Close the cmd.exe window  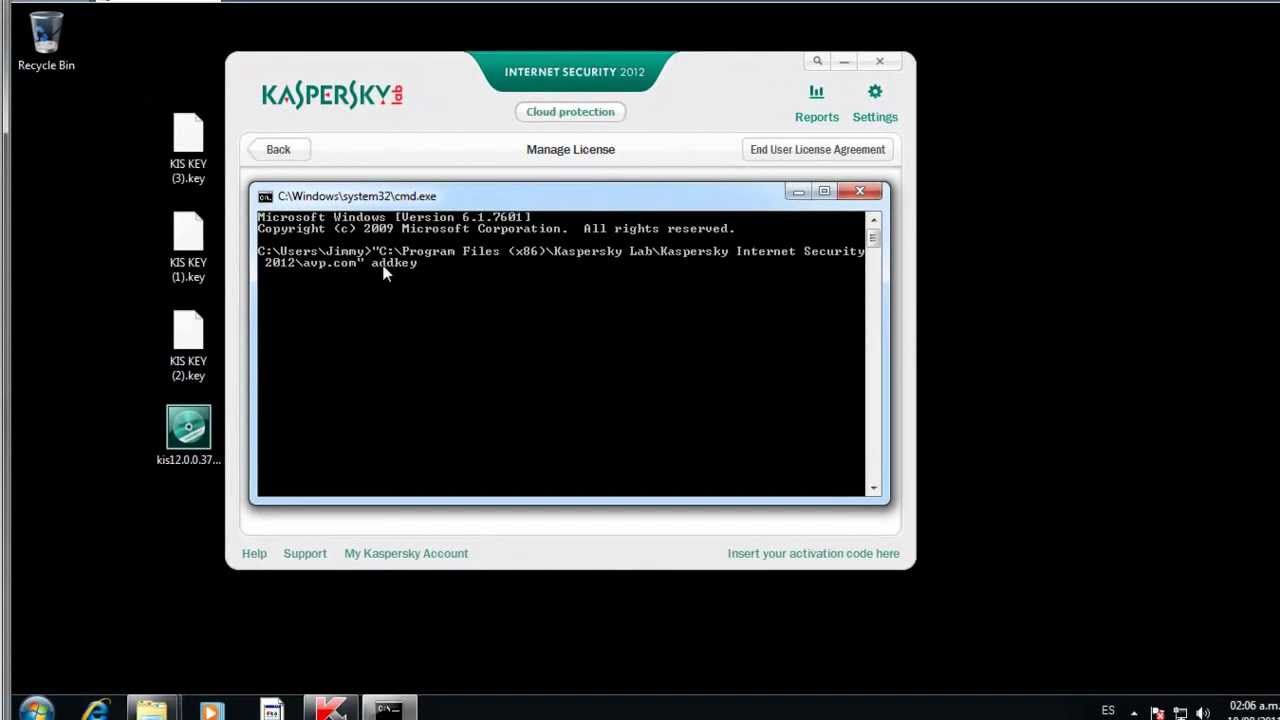tap(860, 191)
